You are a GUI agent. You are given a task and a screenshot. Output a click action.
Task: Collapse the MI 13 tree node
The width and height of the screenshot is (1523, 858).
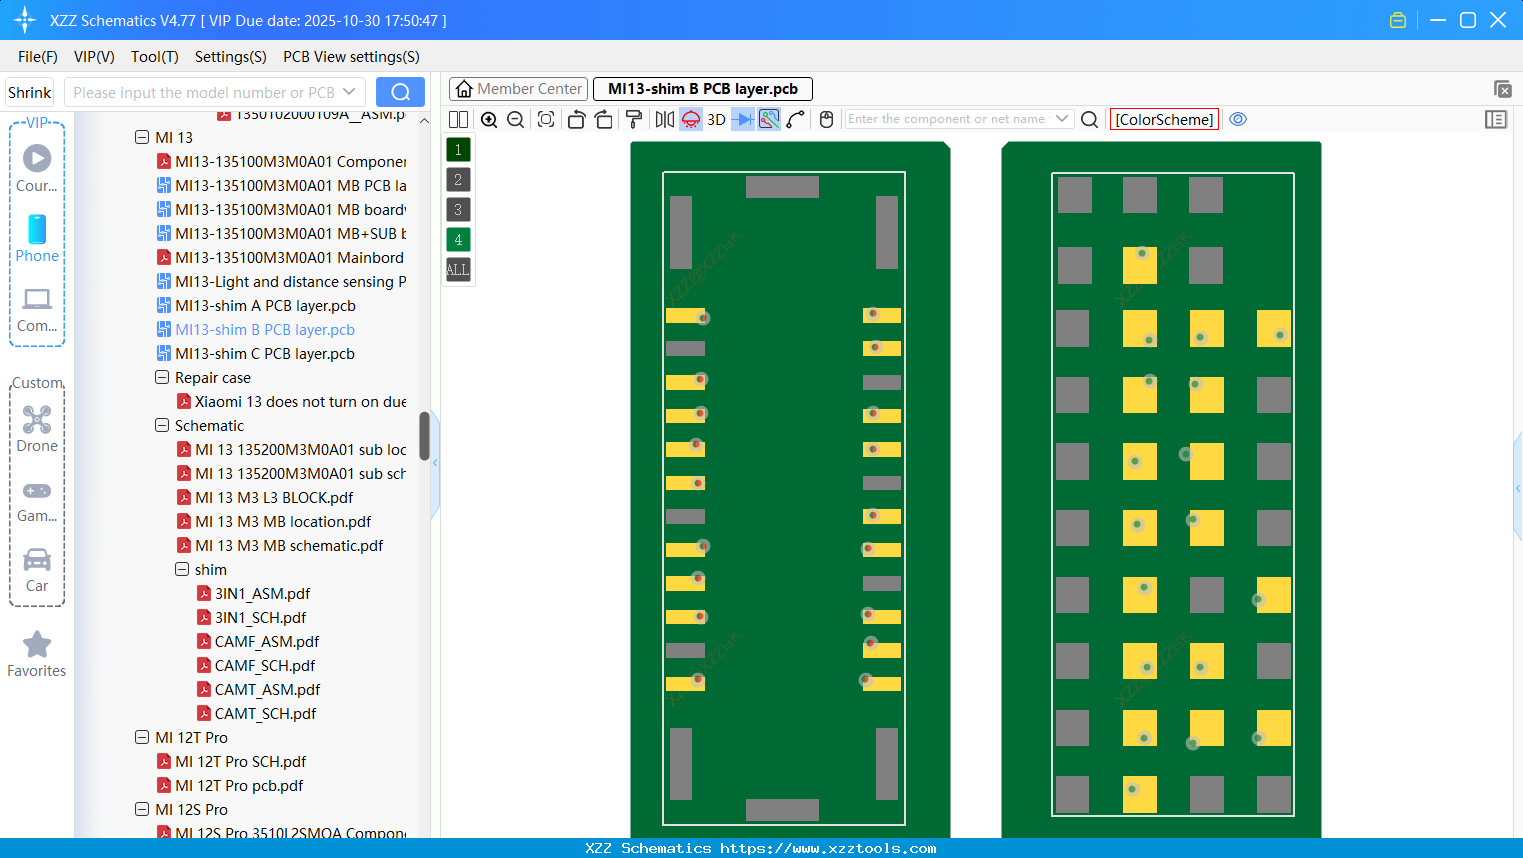(142, 137)
